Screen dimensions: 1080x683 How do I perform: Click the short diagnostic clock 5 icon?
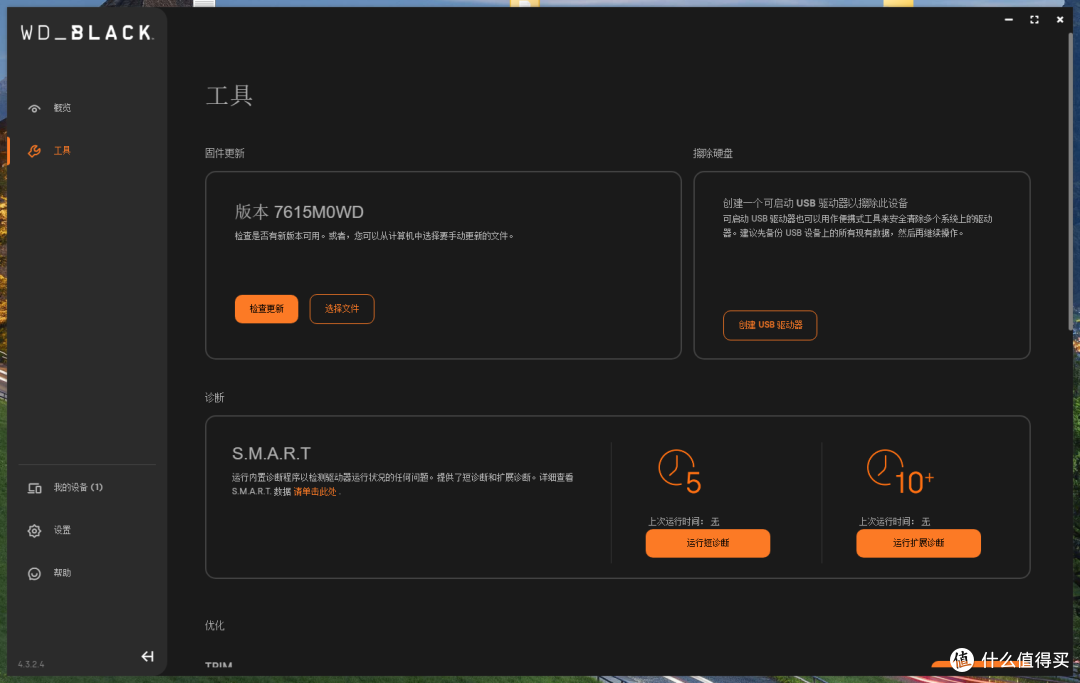[679, 472]
